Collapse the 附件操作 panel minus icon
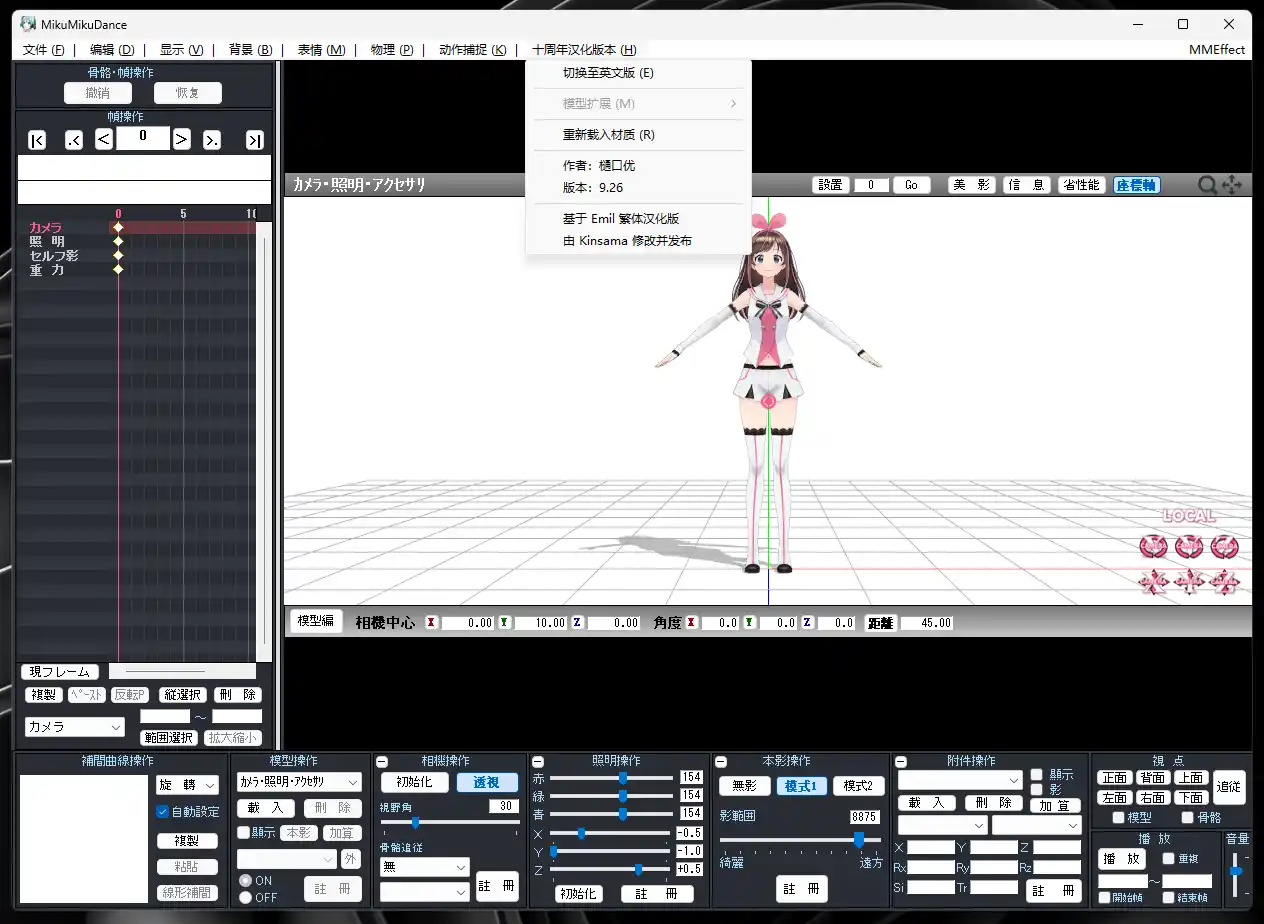This screenshot has height=924, width=1264. pos(900,762)
